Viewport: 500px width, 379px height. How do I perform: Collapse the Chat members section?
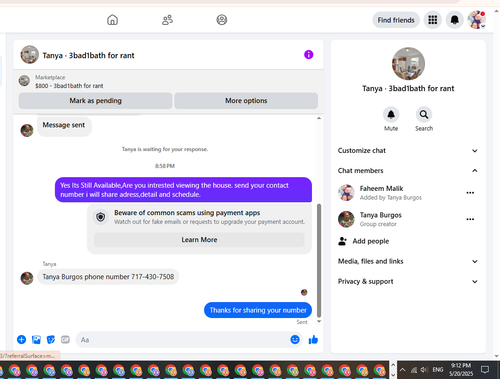[x=408, y=171]
